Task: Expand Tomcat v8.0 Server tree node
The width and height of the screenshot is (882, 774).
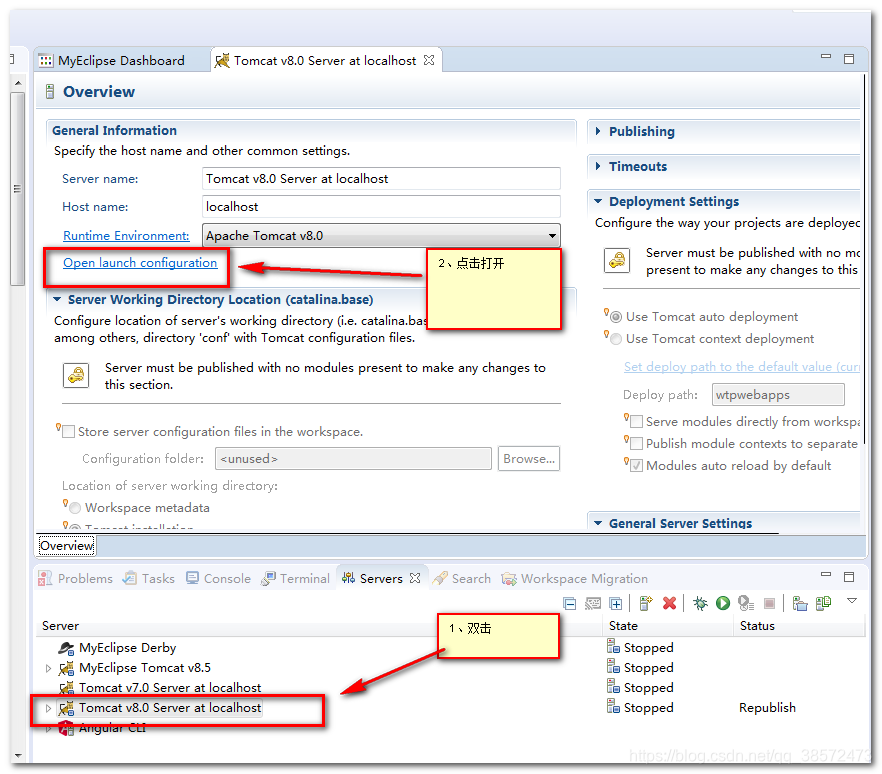Action: [48, 708]
